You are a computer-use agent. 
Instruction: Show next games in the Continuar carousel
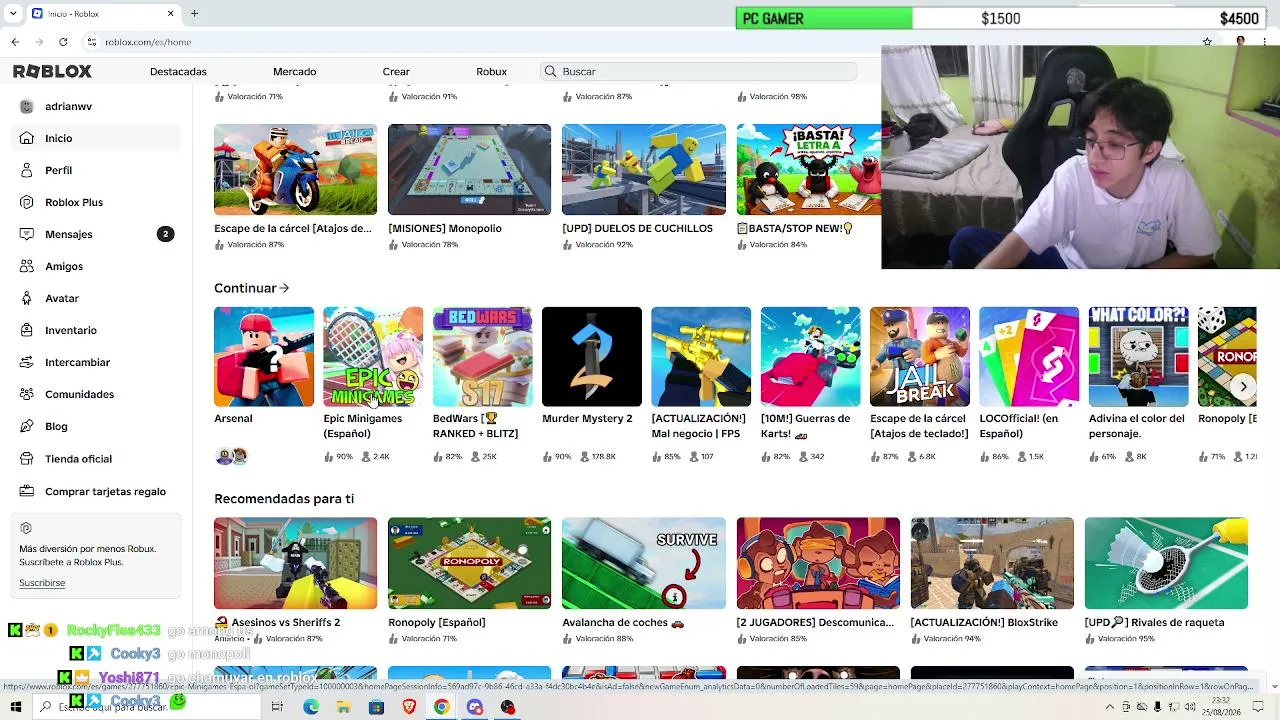pyautogui.click(x=1243, y=387)
